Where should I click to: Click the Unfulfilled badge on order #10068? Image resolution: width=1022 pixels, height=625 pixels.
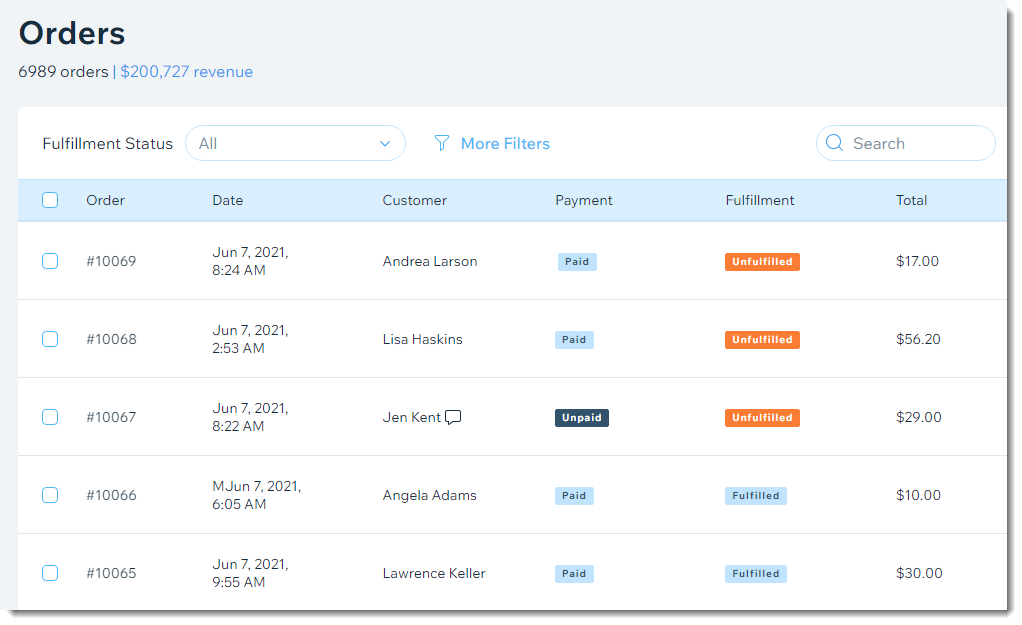coord(762,340)
